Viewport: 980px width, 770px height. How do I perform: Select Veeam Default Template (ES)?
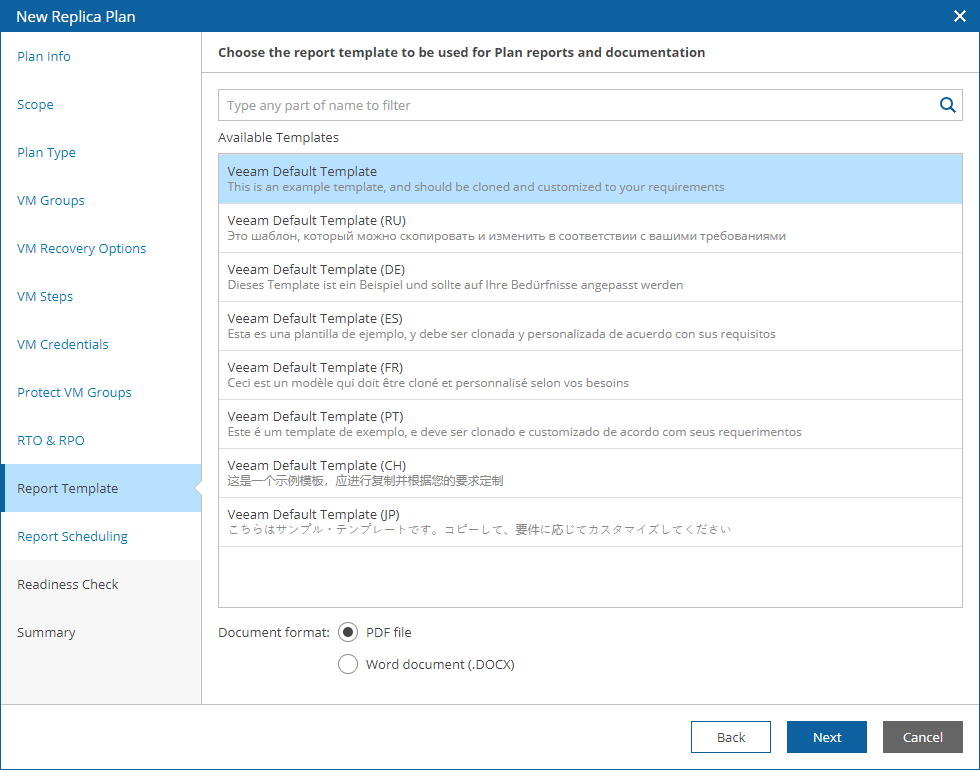click(x=590, y=326)
